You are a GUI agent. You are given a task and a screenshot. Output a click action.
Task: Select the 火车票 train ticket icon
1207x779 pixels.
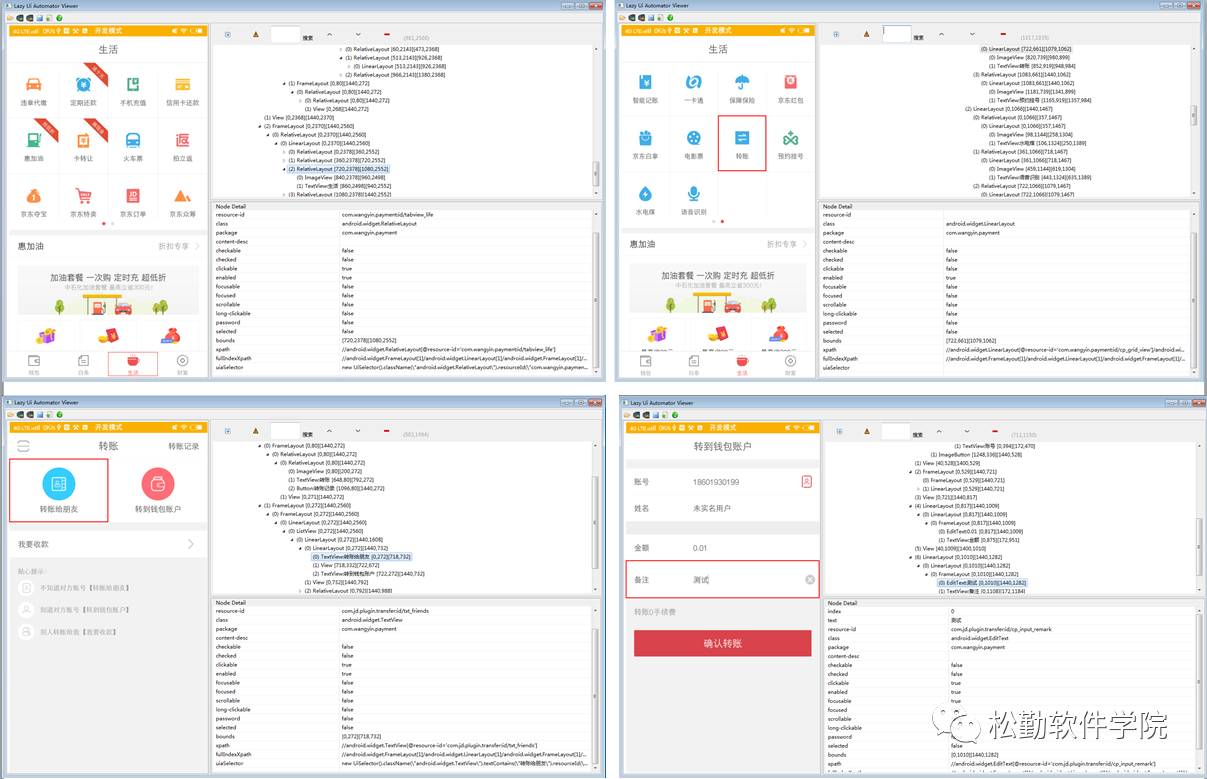pyautogui.click(x=133, y=140)
